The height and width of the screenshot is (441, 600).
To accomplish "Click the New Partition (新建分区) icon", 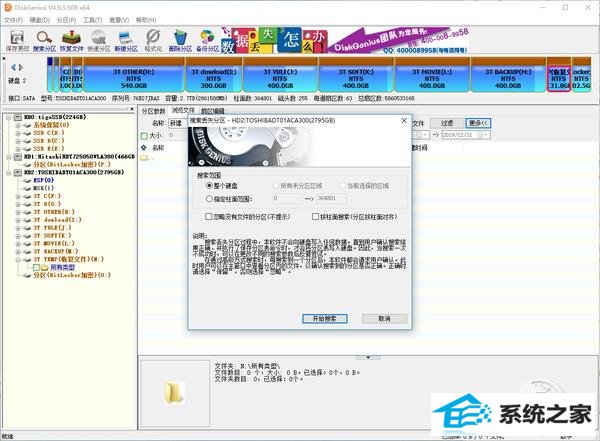I will coord(126,41).
